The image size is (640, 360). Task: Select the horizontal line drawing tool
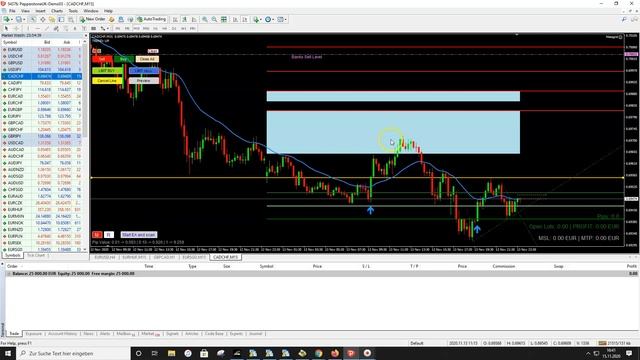[x=38, y=28]
